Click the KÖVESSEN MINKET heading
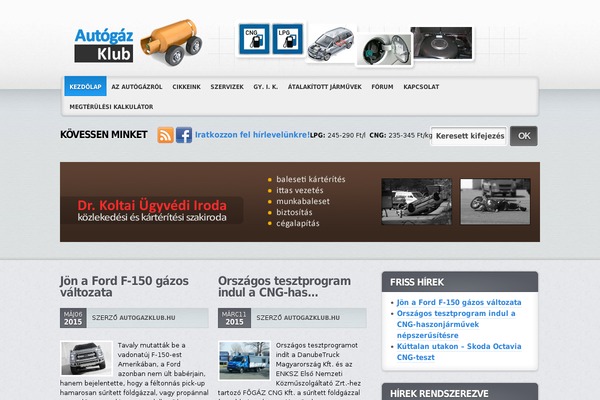 point(104,135)
